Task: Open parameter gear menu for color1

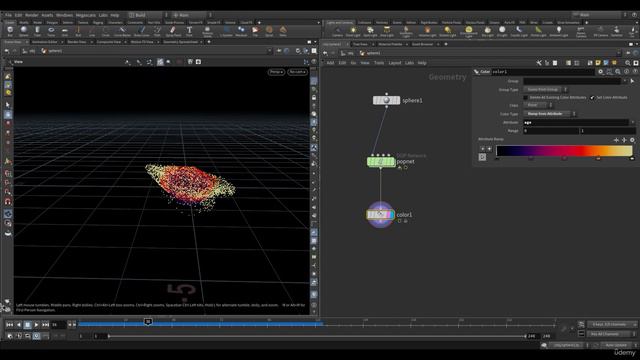Action: click(600, 71)
